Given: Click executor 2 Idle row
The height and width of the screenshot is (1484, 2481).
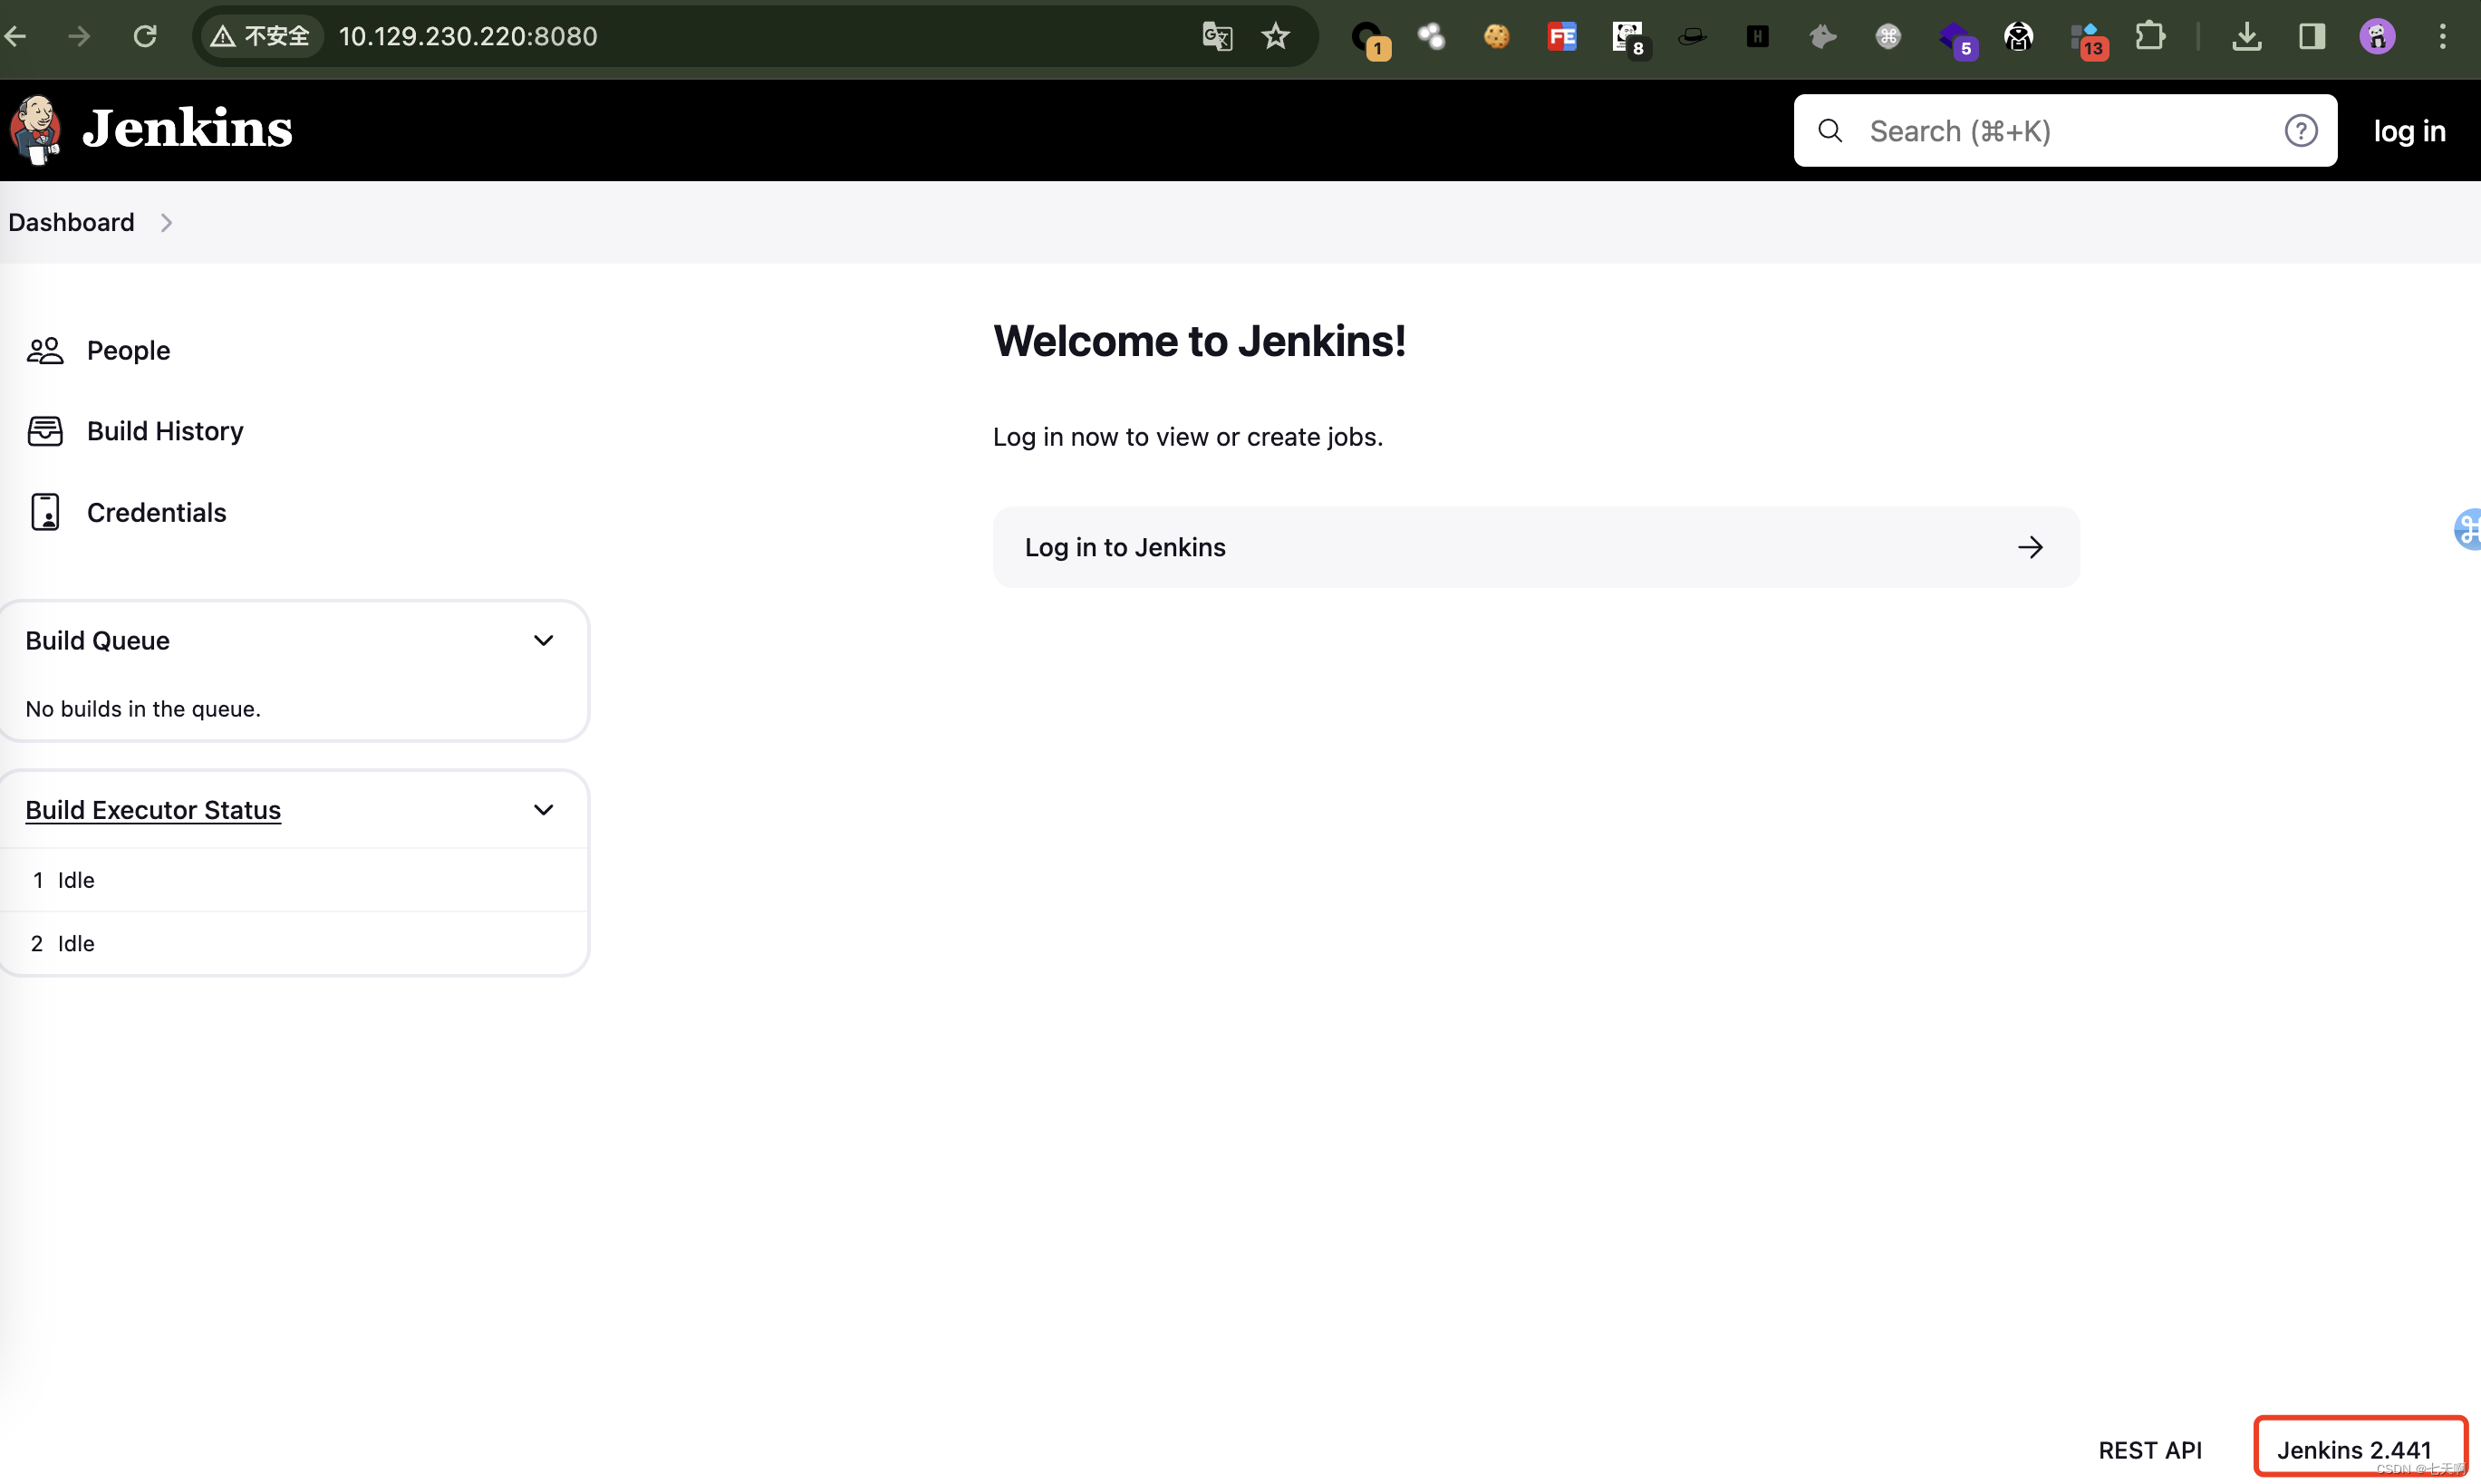Looking at the screenshot, I should click(x=293, y=943).
